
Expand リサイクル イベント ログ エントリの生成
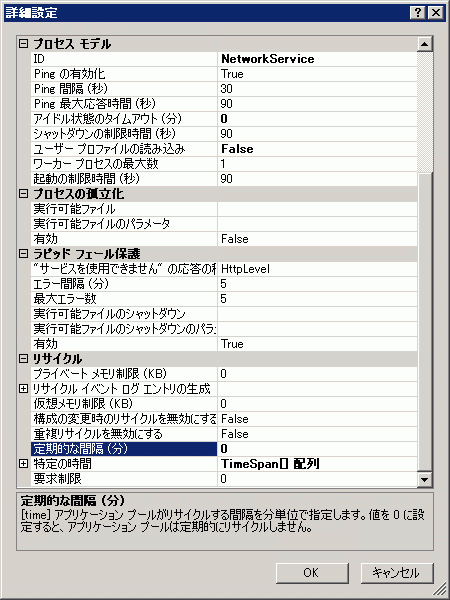pyautogui.click(x=24, y=389)
